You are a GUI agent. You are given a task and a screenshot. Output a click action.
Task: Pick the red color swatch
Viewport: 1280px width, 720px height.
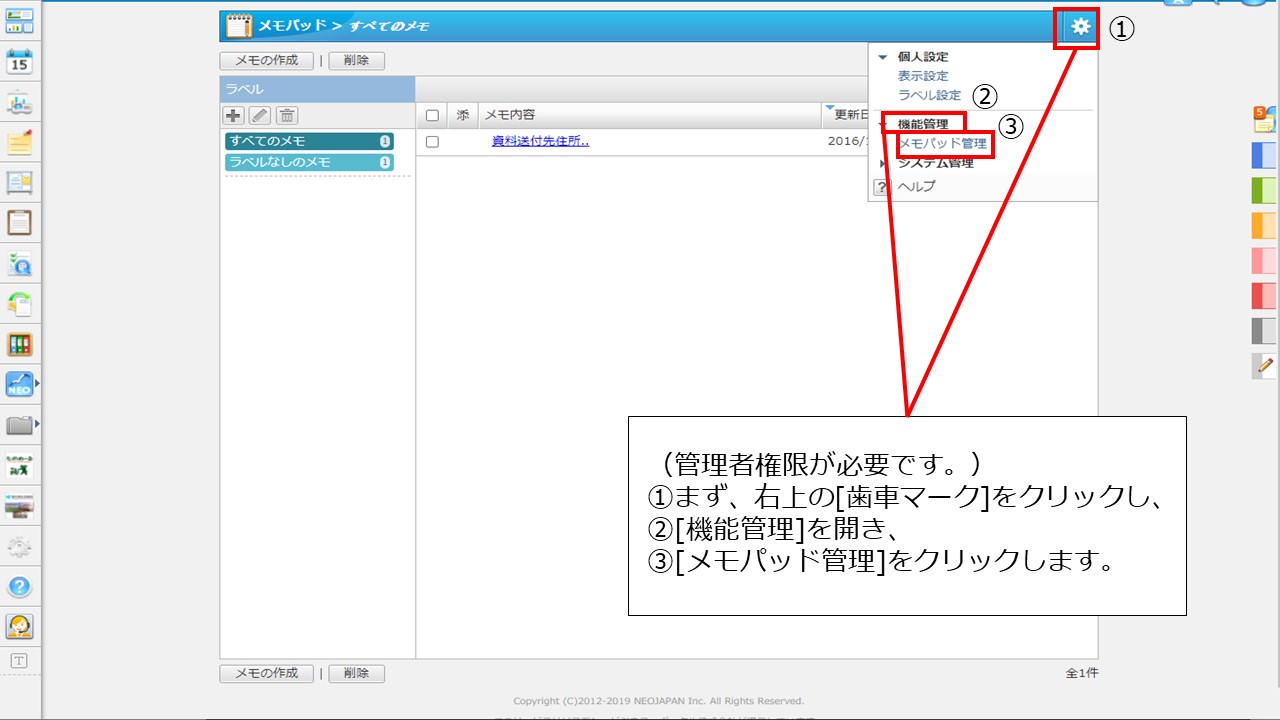[1264, 295]
